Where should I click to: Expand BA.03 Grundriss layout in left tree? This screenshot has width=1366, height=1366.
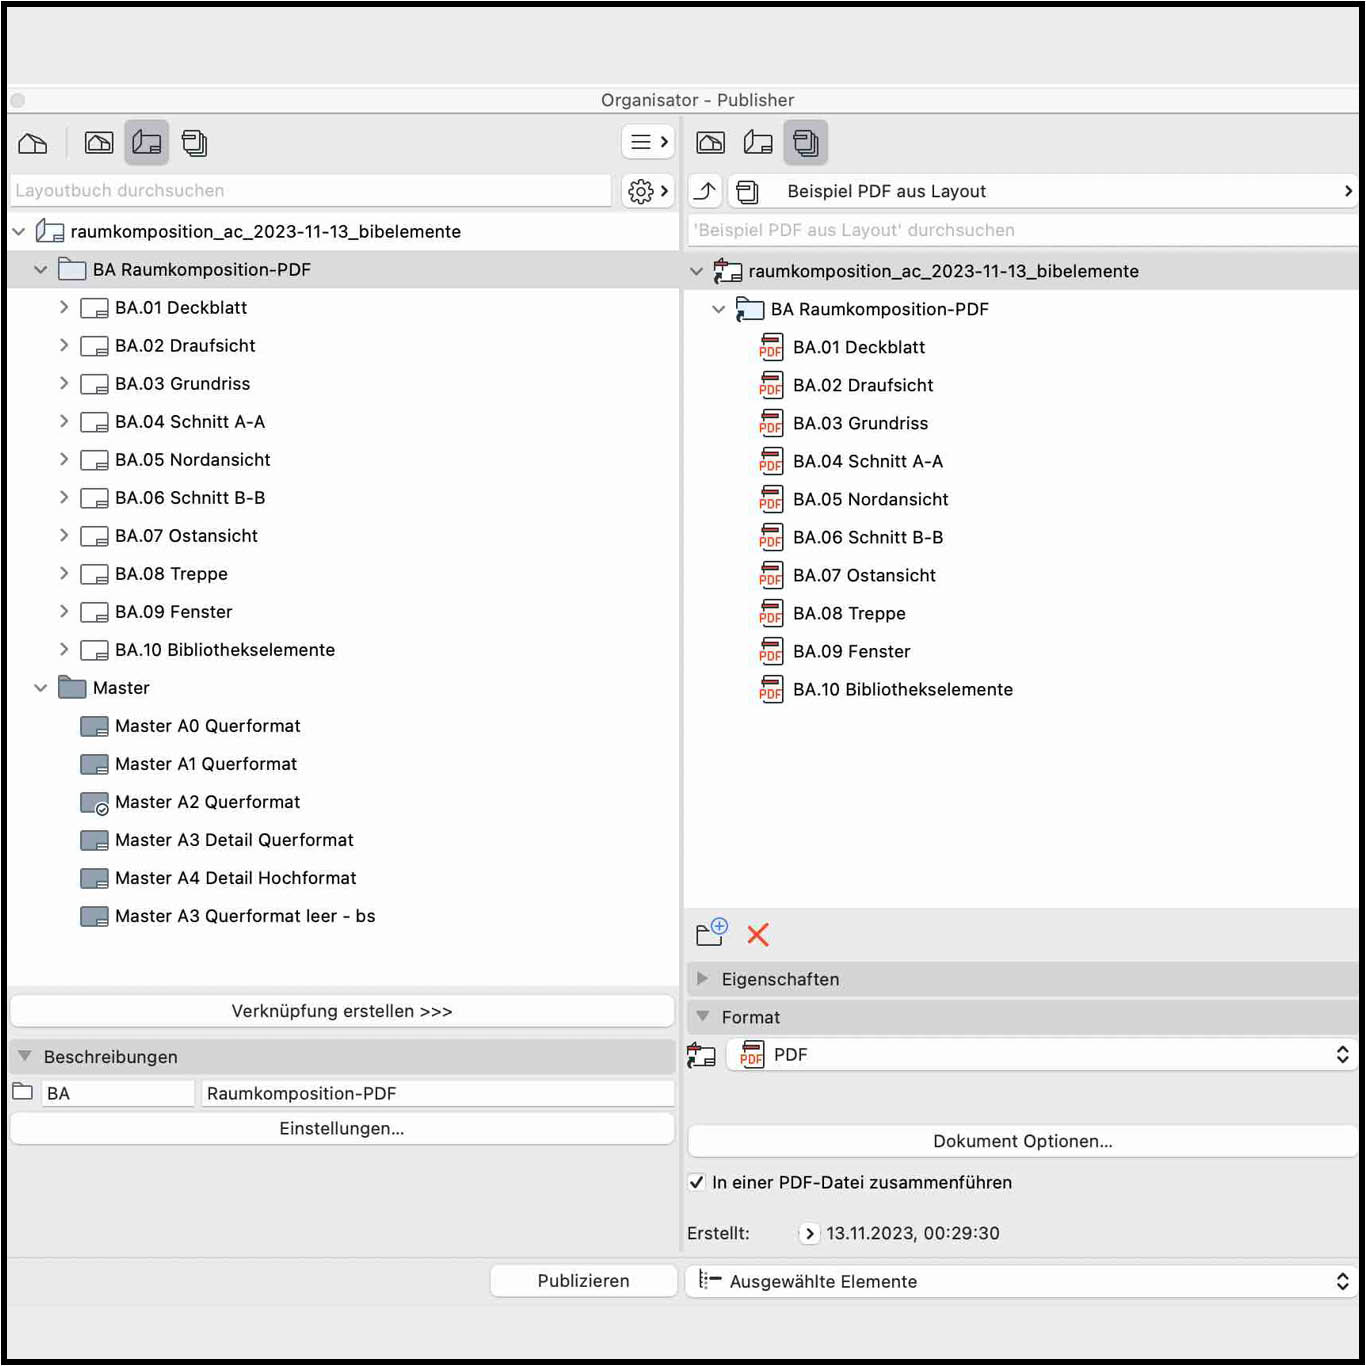[63, 383]
